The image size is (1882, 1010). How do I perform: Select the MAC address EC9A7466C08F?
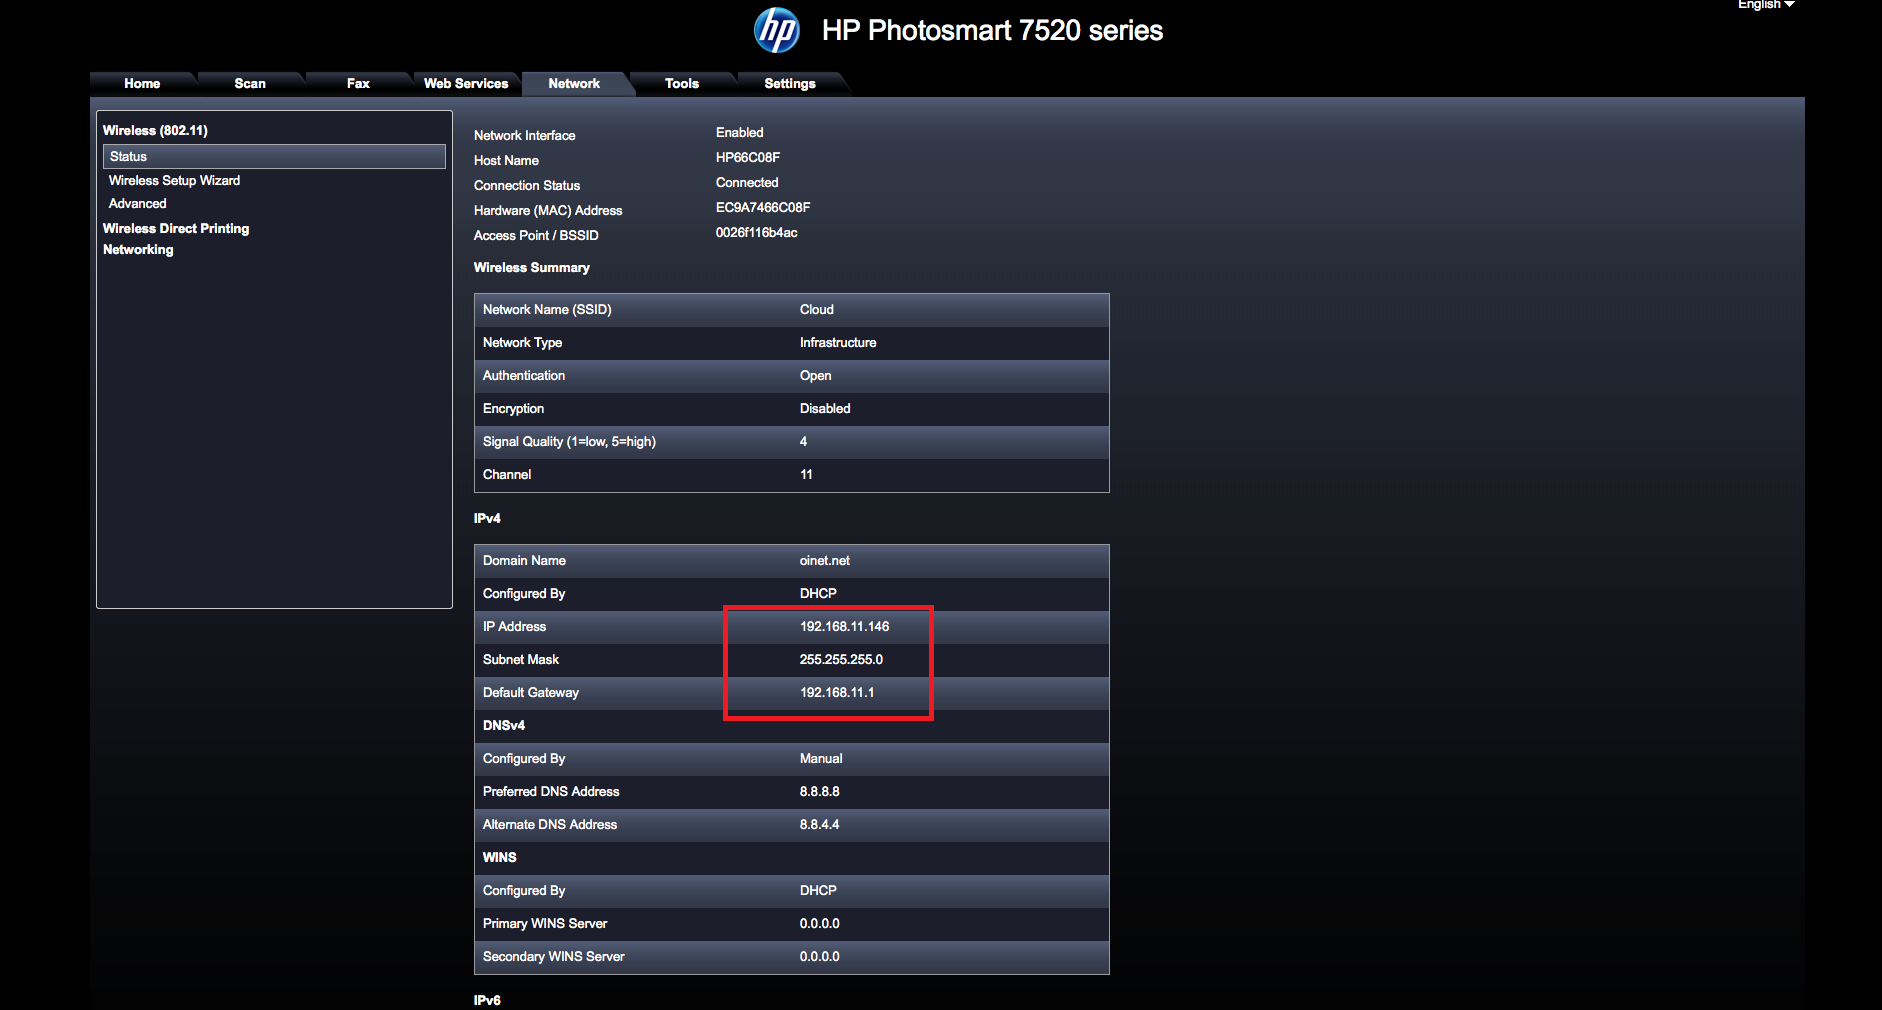pos(763,208)
